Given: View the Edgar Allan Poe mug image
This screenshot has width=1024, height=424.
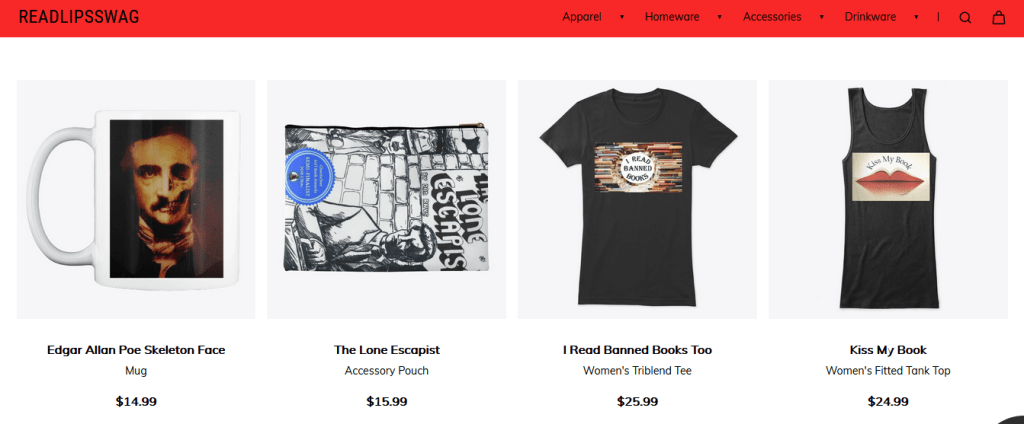Looking at the screenshot, I should click(136, 199).
